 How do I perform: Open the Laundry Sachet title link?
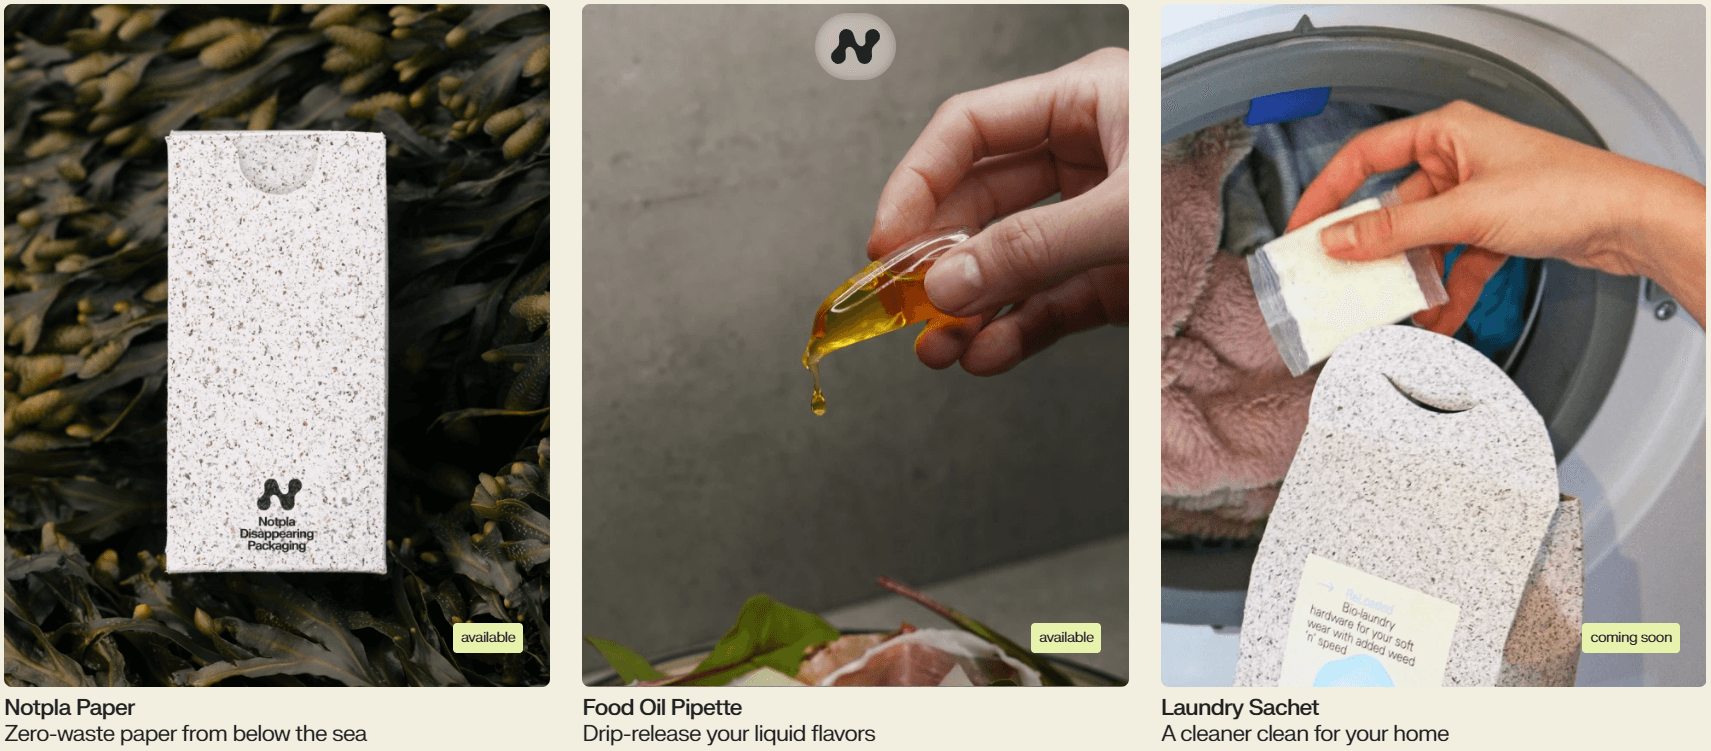pos(1240,707)
